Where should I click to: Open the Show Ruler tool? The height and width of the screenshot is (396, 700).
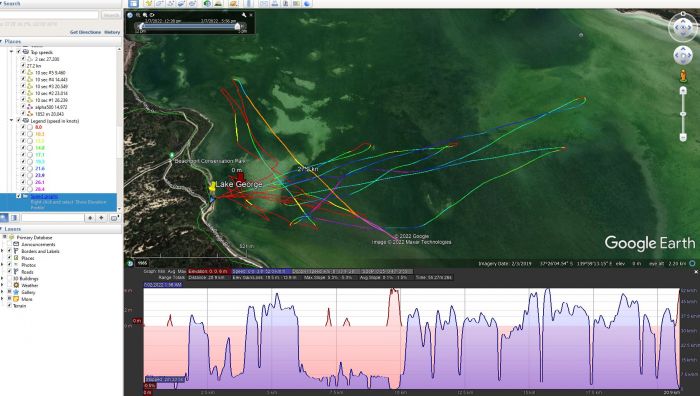pos(249,4)
